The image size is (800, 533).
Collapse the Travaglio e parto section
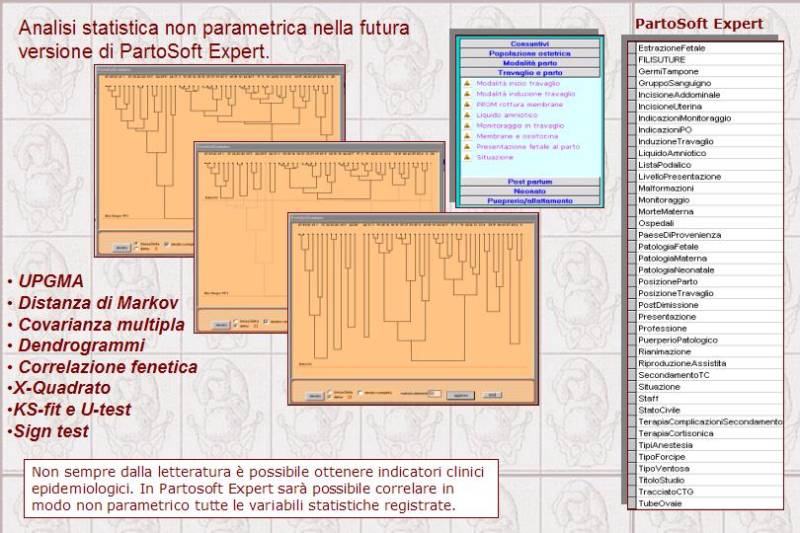(x=530, y=73)
